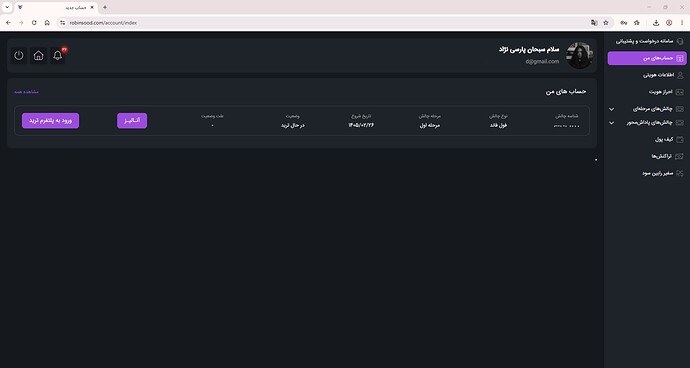Open the dashboard home icon in header
The height and width of the screenshot is (368, 690).
click(38, 55)
